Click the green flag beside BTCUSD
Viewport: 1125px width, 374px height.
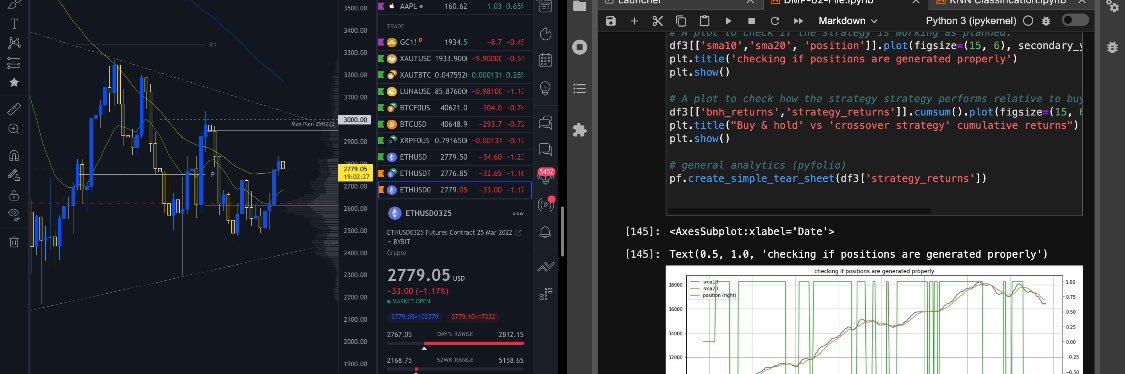click(381, 124)
